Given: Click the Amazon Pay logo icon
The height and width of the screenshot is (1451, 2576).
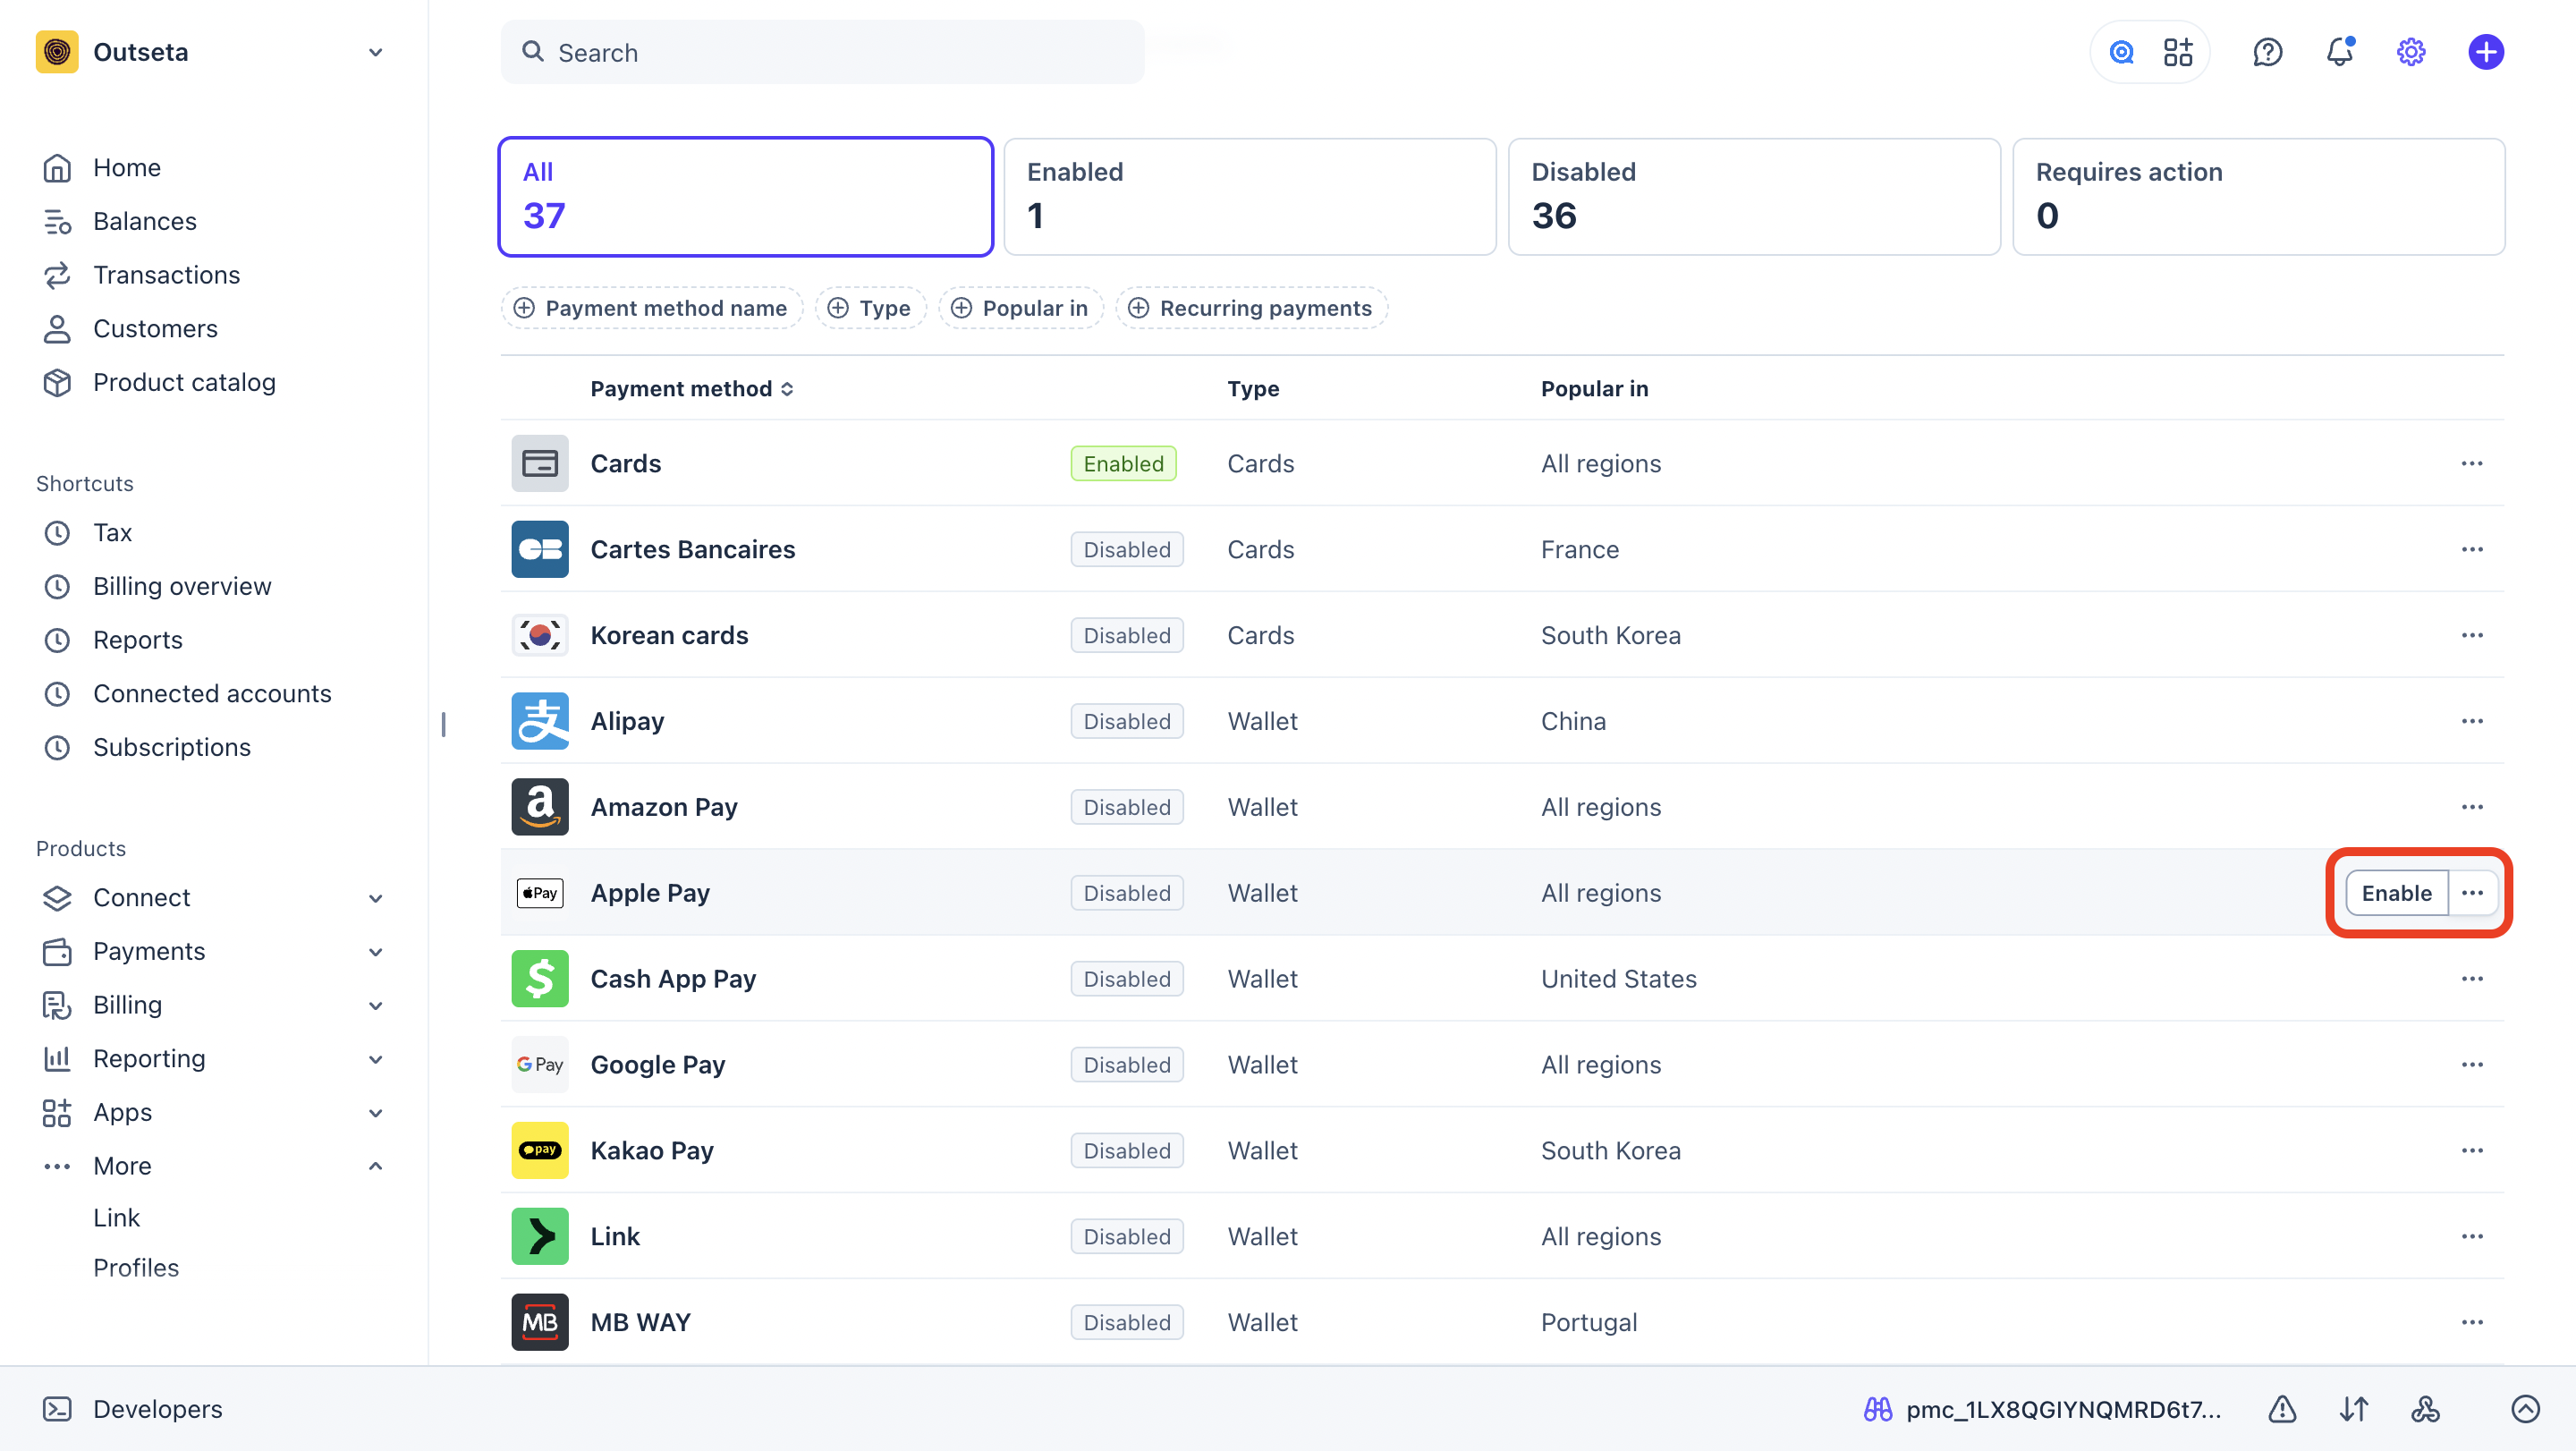Looking at the screenshot, I should (x=540, y=807).
